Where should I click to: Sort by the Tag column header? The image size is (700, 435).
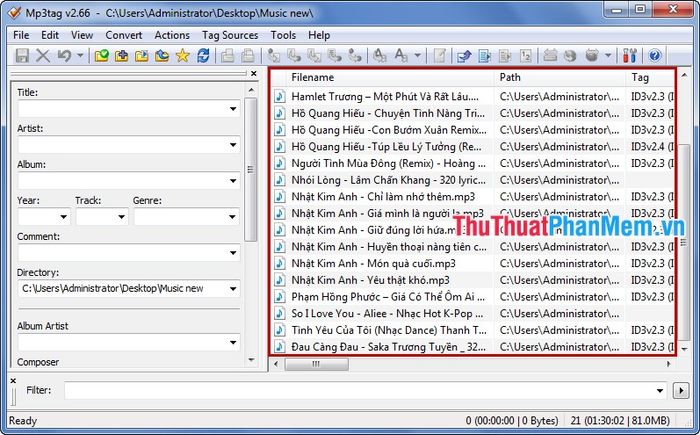point(651,77)
